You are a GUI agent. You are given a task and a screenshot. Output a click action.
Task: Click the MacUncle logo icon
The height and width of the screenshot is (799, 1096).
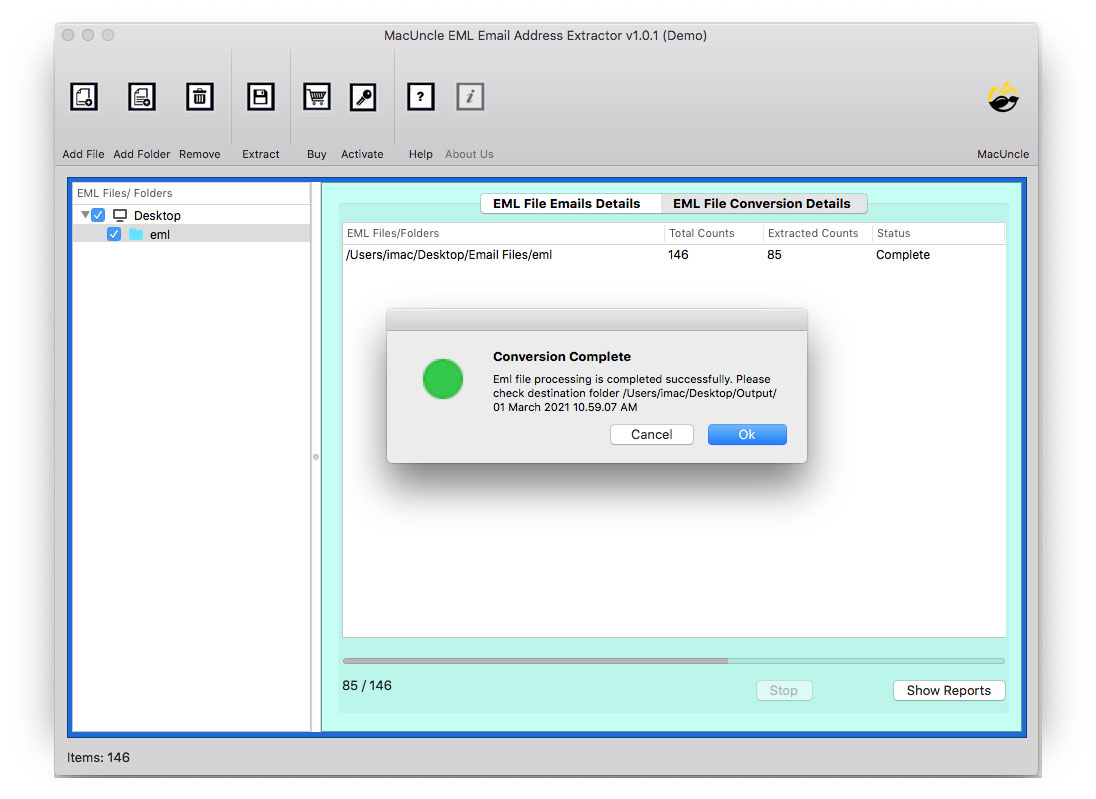pos(1003,97)
